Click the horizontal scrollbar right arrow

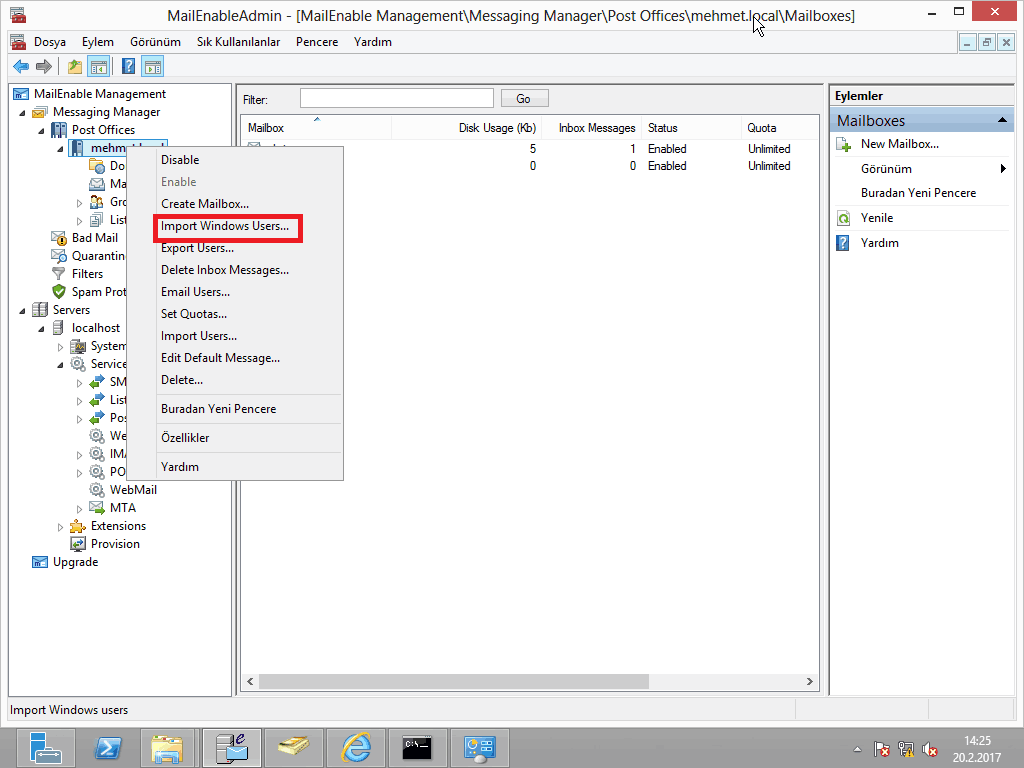click(x=810, y=682)
